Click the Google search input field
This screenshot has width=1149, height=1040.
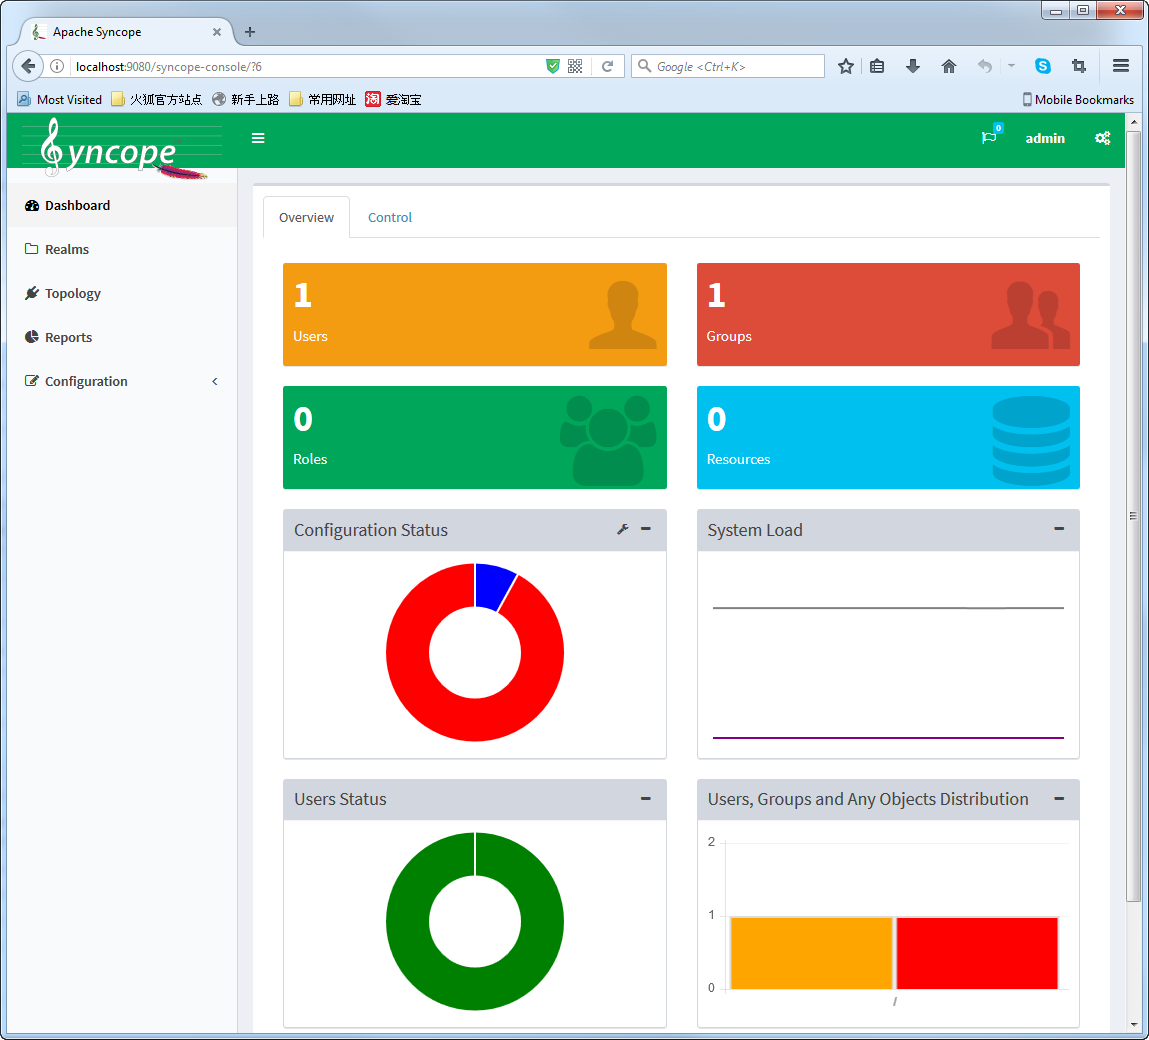[x=735, y=66]
